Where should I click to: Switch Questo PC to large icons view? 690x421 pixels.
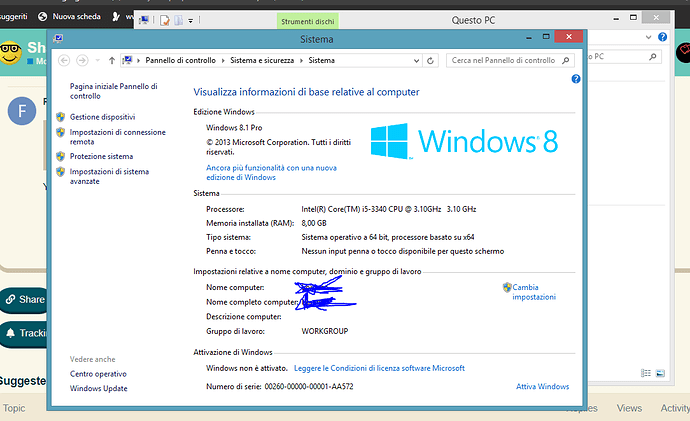coord(660,373)
